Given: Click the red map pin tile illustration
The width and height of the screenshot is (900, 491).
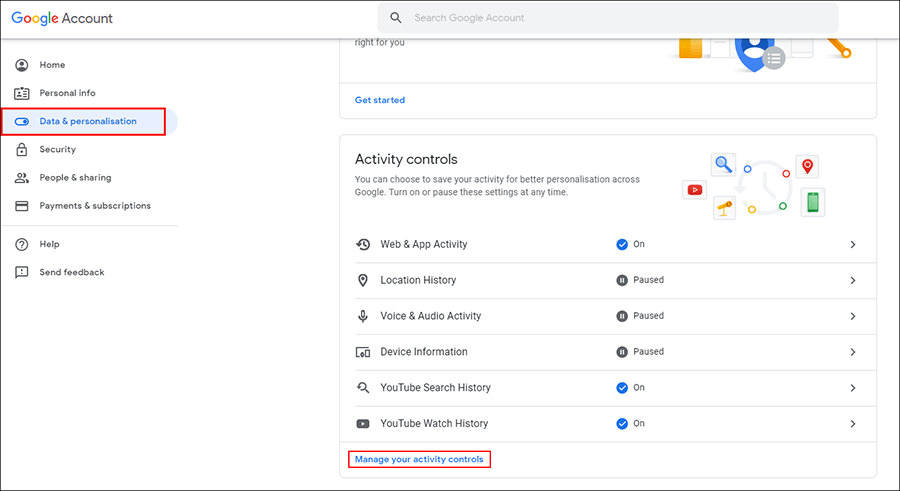Looking at the screenshot, I should (x=807, y=167).
